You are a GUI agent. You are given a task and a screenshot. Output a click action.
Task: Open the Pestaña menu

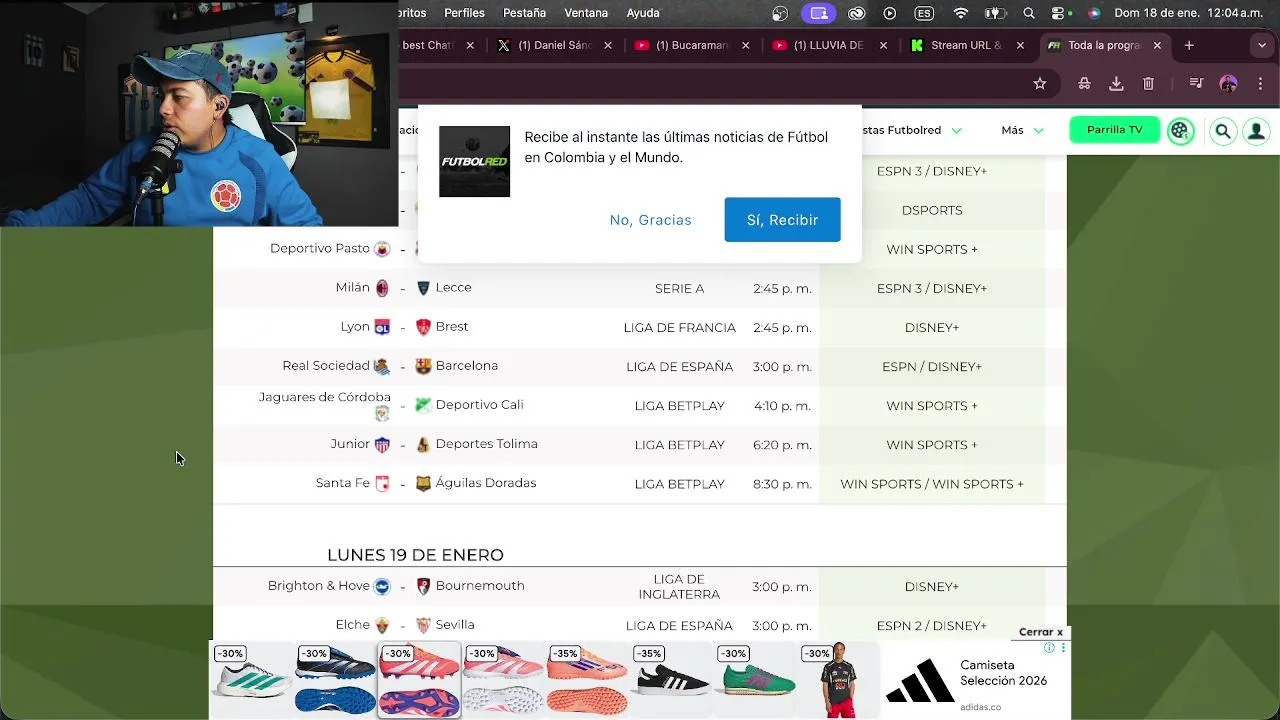click(x=524, y=13)
